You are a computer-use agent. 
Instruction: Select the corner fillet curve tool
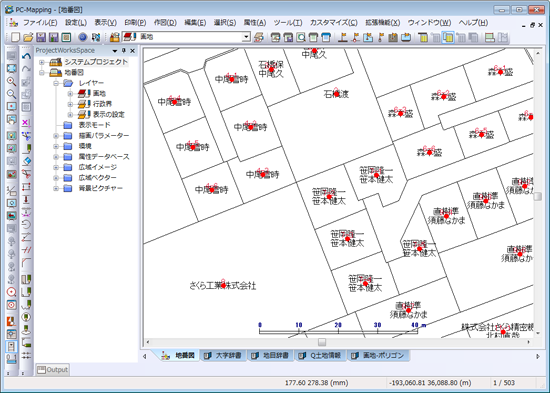(26, 262)
